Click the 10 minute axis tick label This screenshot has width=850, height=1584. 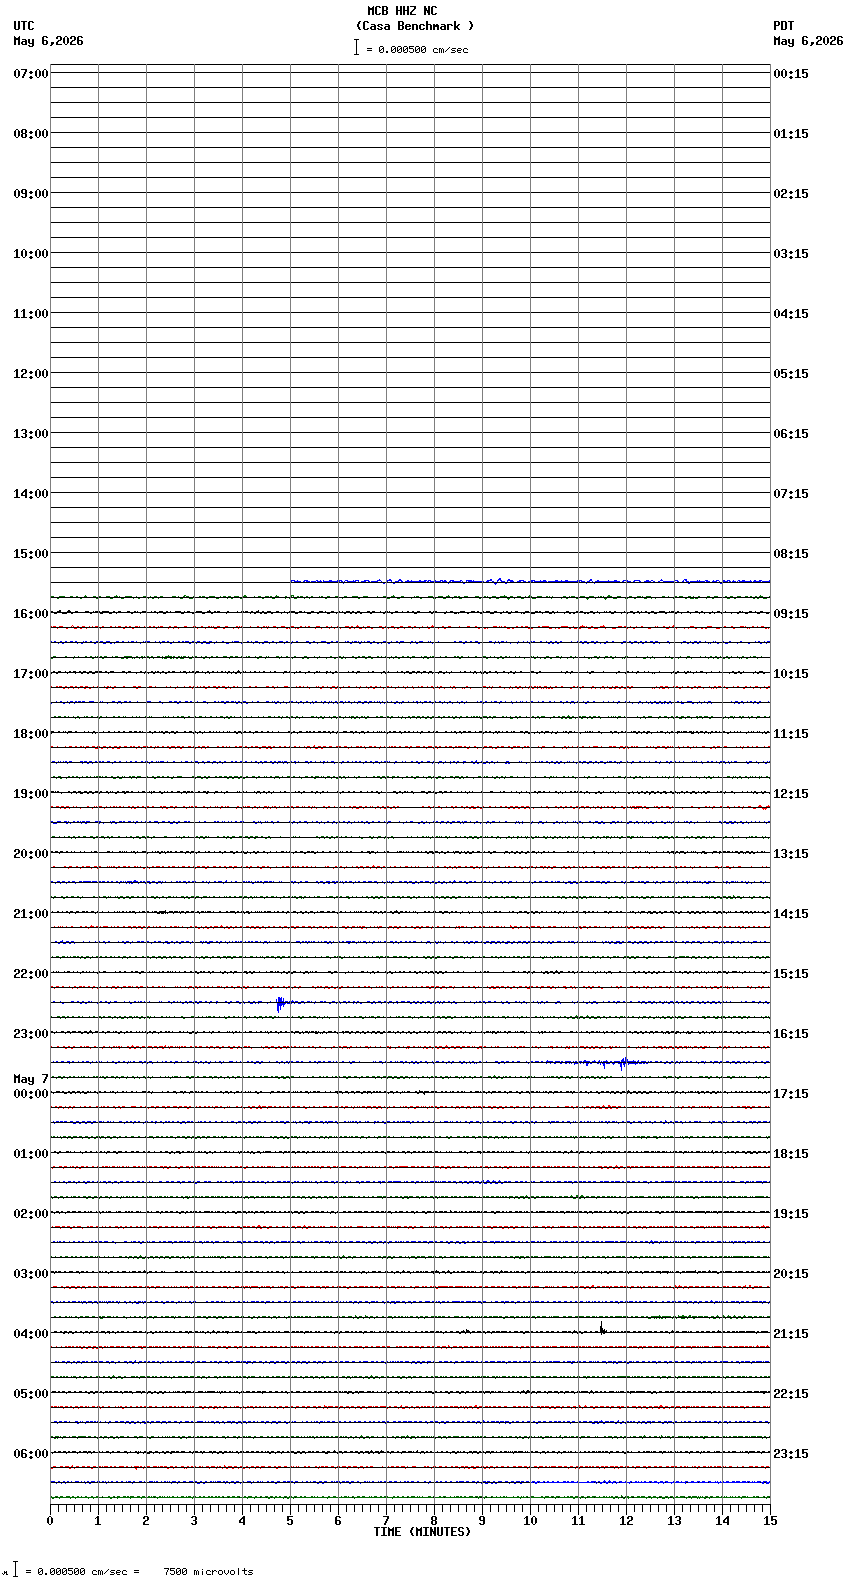tap(530, 1521)
